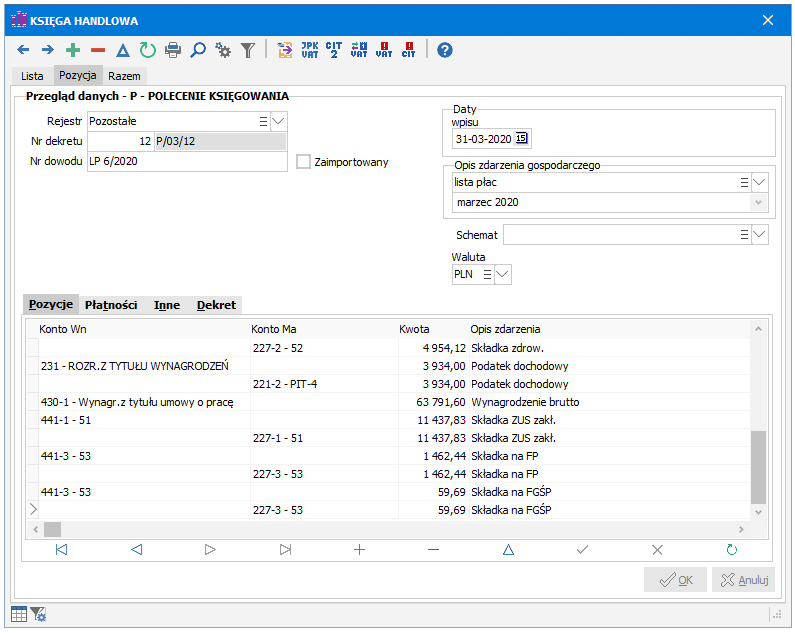Jump to last position in grid navigator
This screenshot has width=795, height=633.
pos(285,549)
